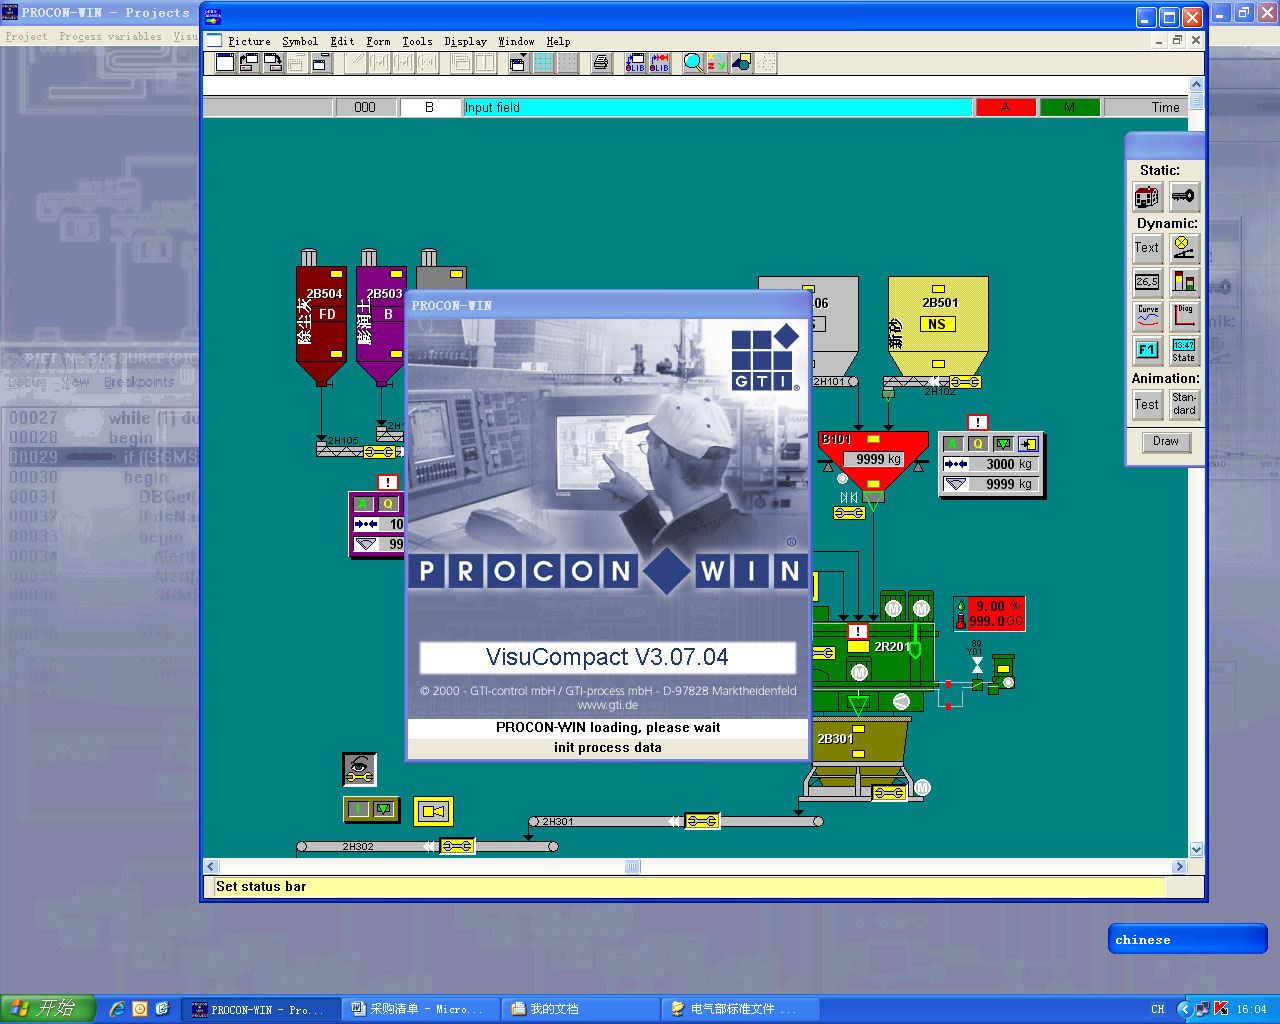Click the vertical scrollbar down arrow
This screenshot has width=1280, height=1024.
click(x=1196, y=849)
